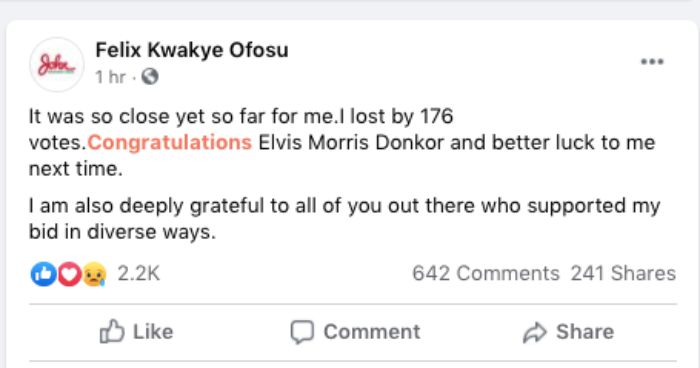The image size is (700, 368).
Task: Click Felix Kwakye Ofosu profile picture
Action: [57, 65]
